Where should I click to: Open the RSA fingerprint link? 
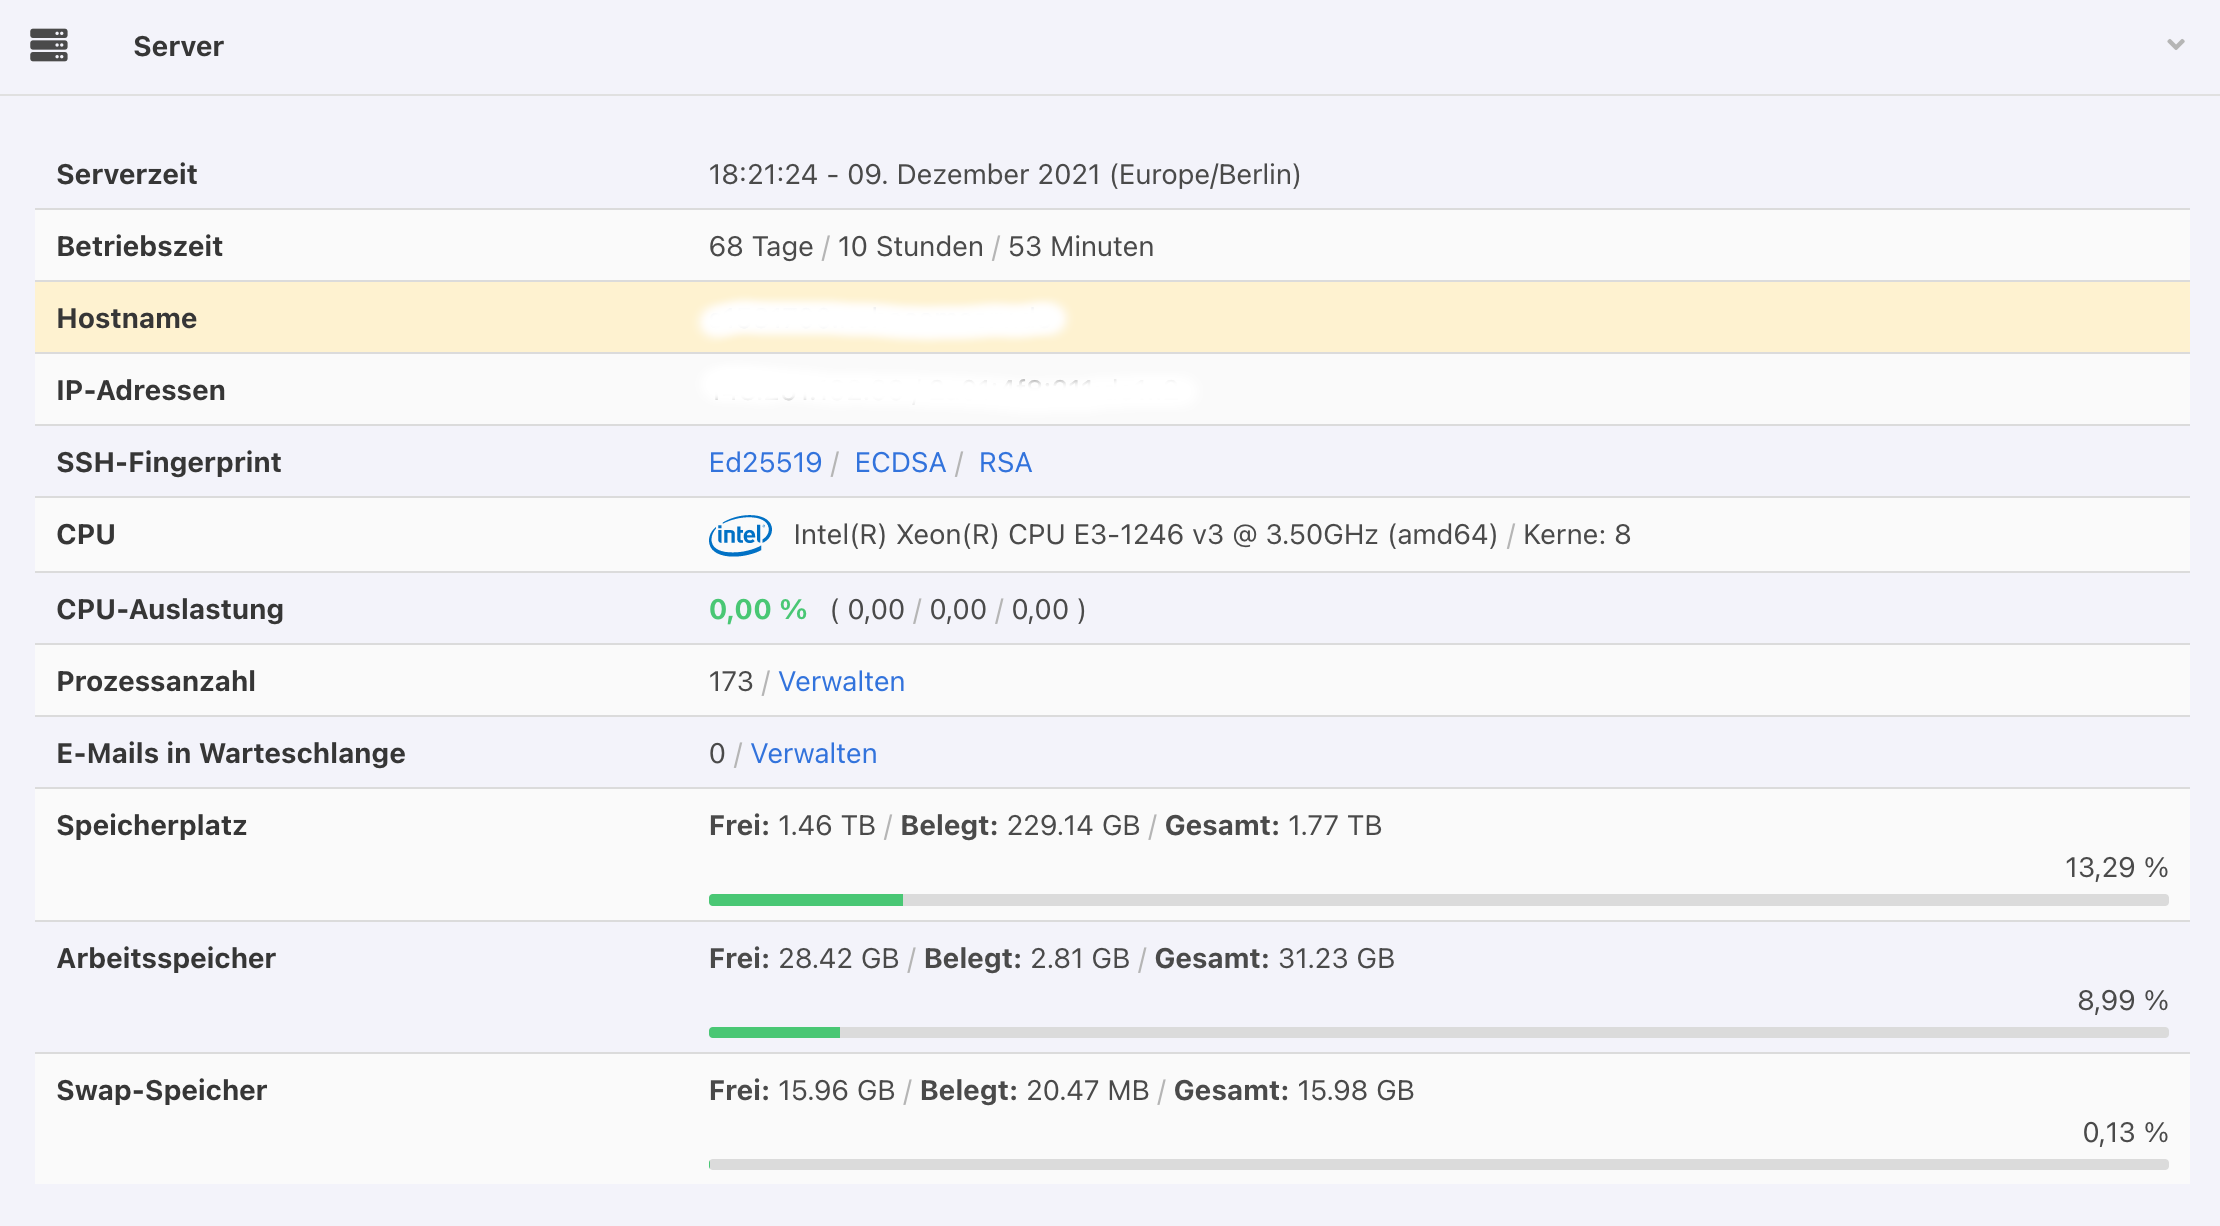coord(1005,462)
